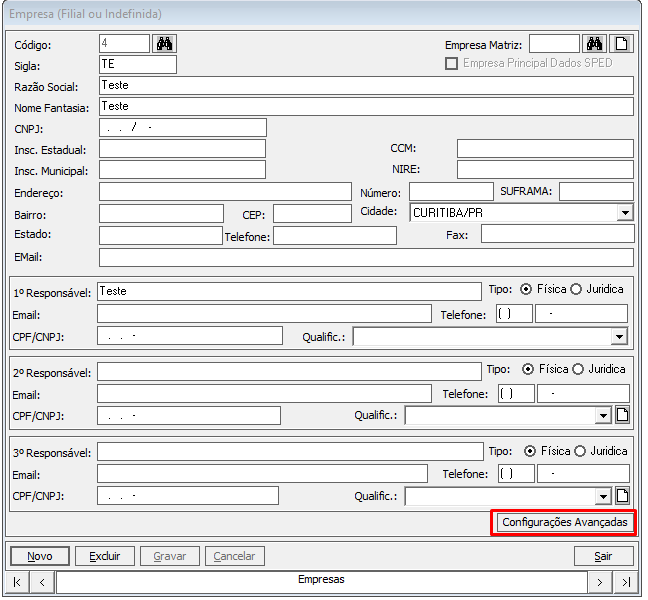Click Email field of 3º Responsável
The height and width of the screenshot is (600, 648).
[x=262, y=474]
